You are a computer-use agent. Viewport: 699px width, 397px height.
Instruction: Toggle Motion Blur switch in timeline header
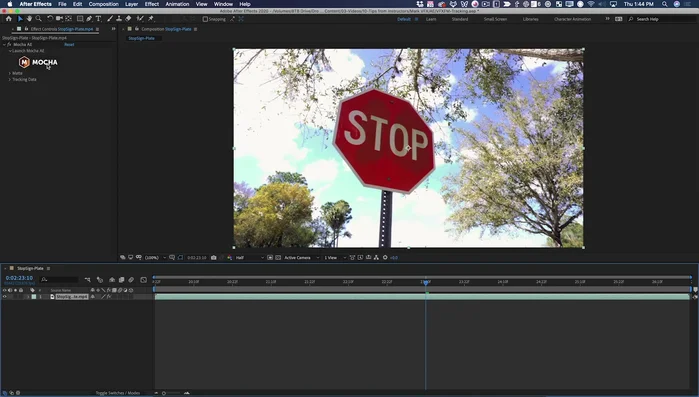131,280
